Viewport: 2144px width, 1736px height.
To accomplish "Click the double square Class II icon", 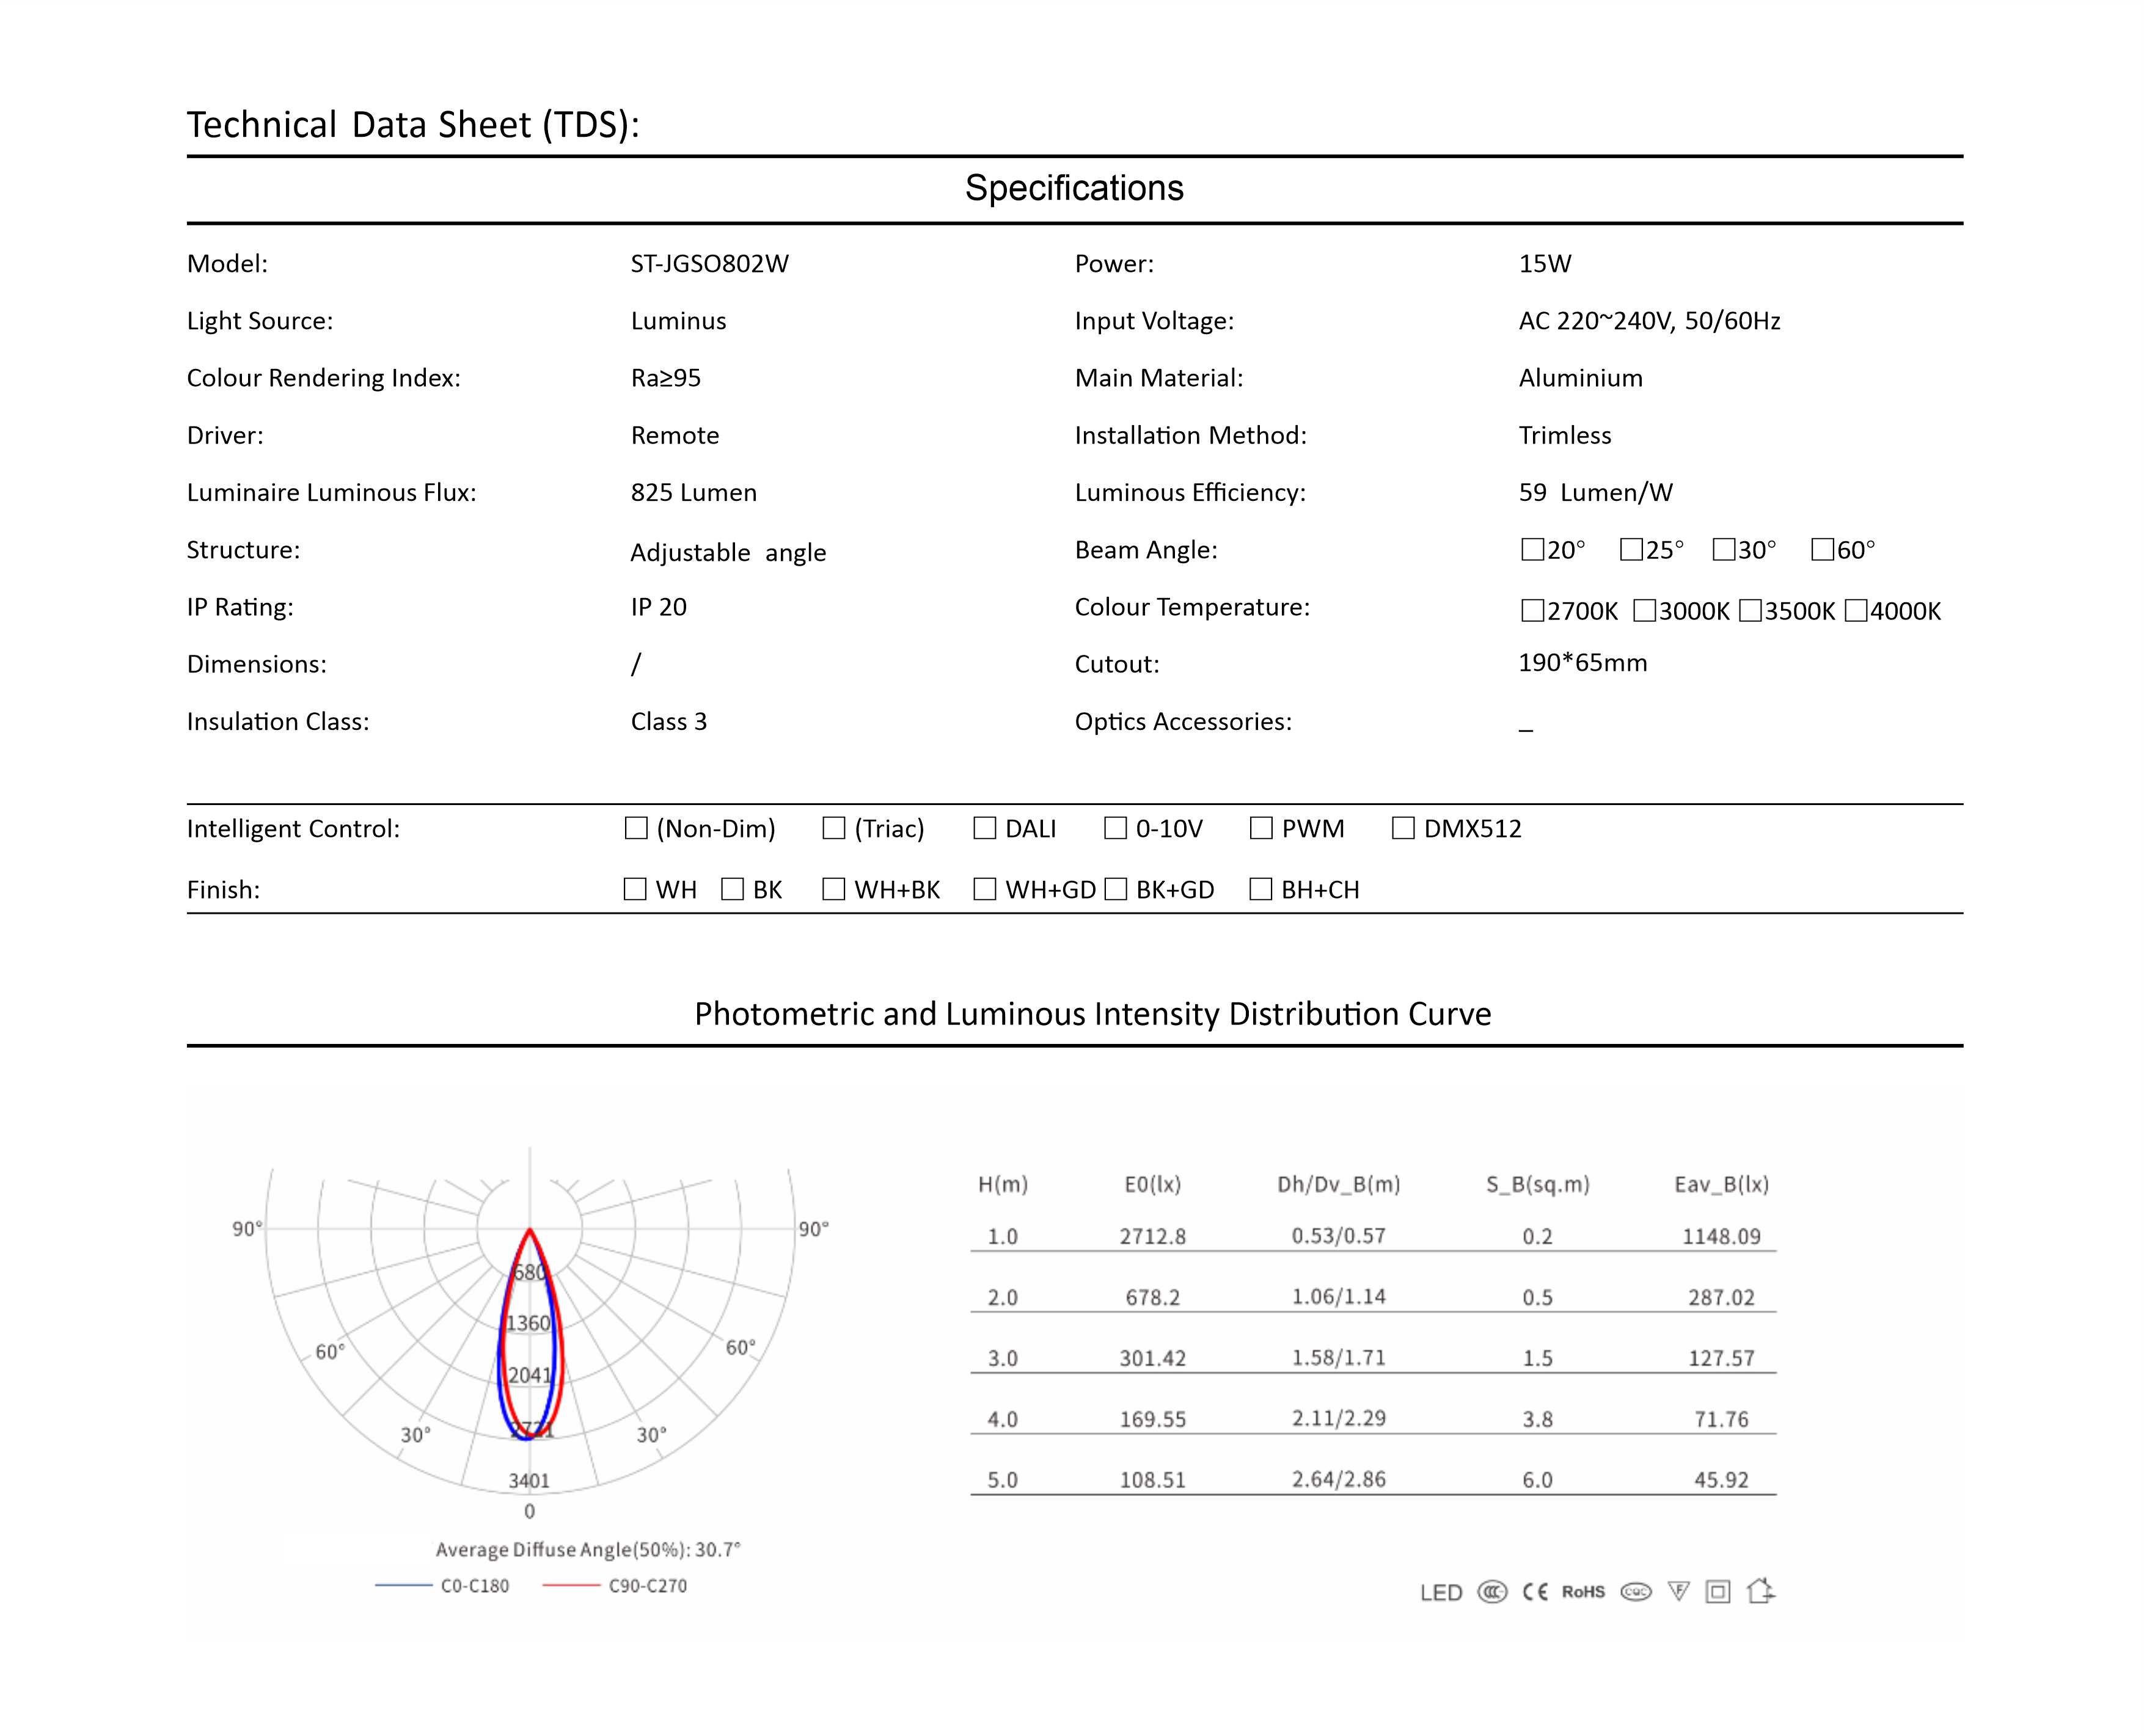I will (1718, 1591).
